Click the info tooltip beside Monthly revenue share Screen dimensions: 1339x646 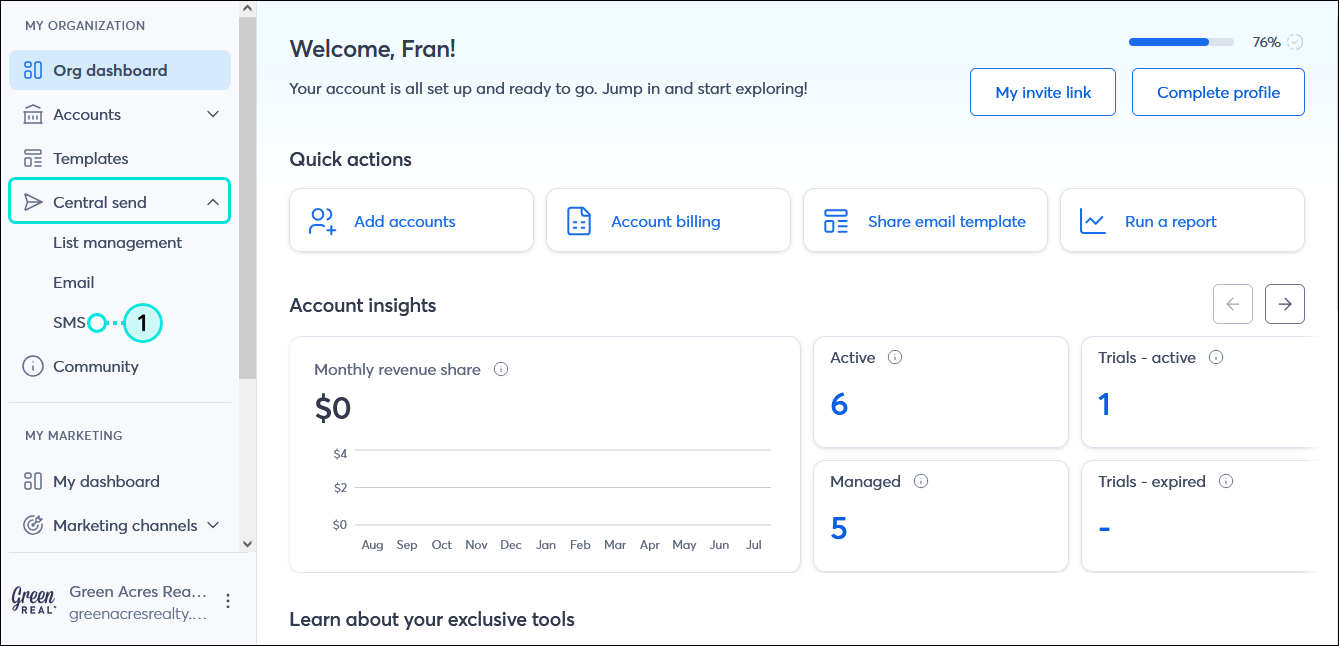pyautogui.click(x=500, y=369)
